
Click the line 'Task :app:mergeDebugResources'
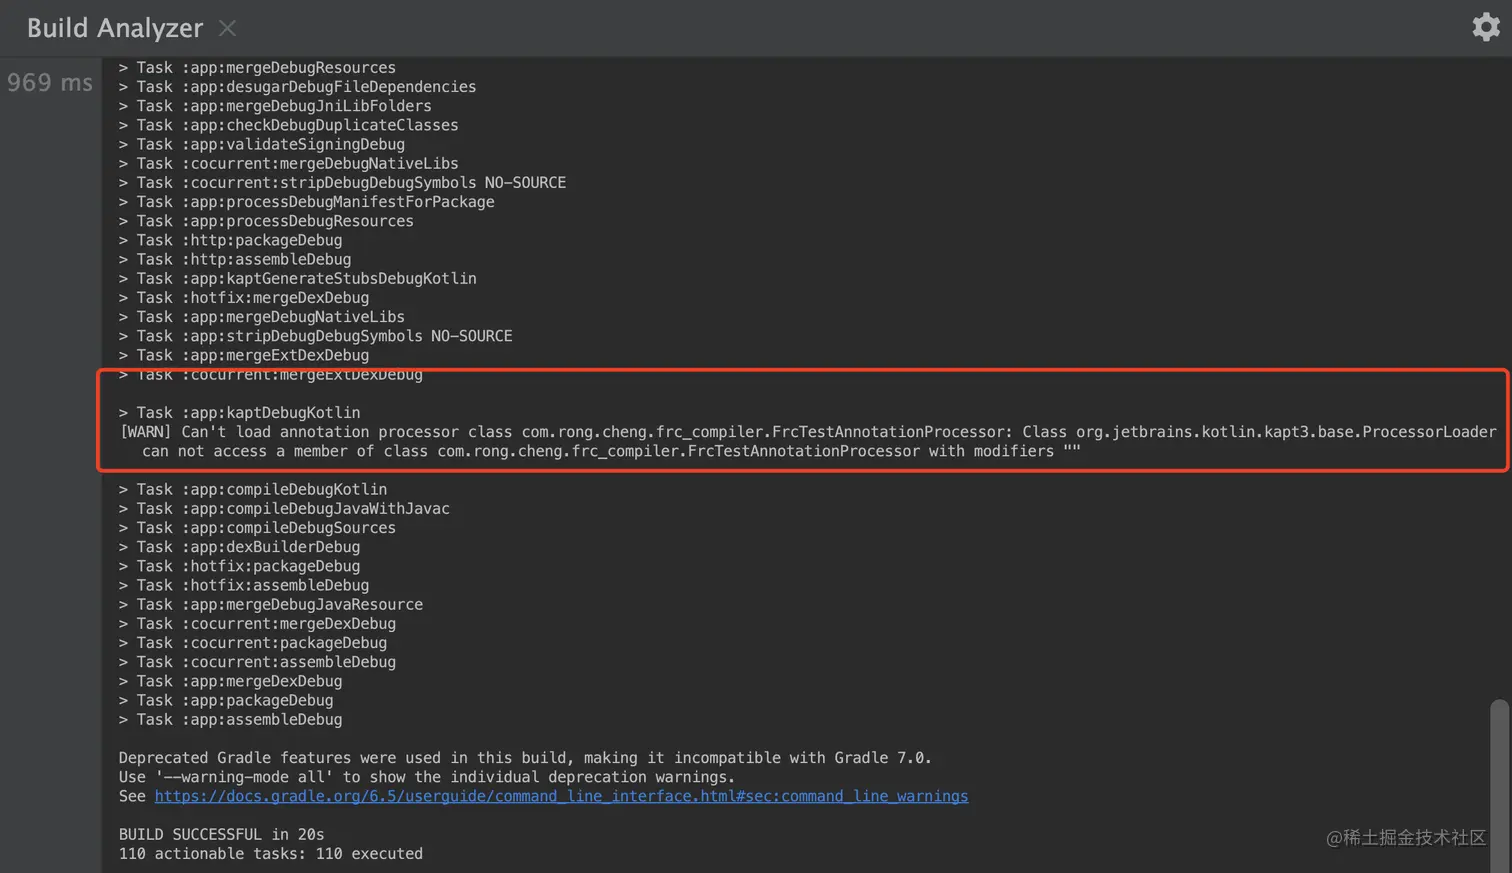click(x=257, y=68)
